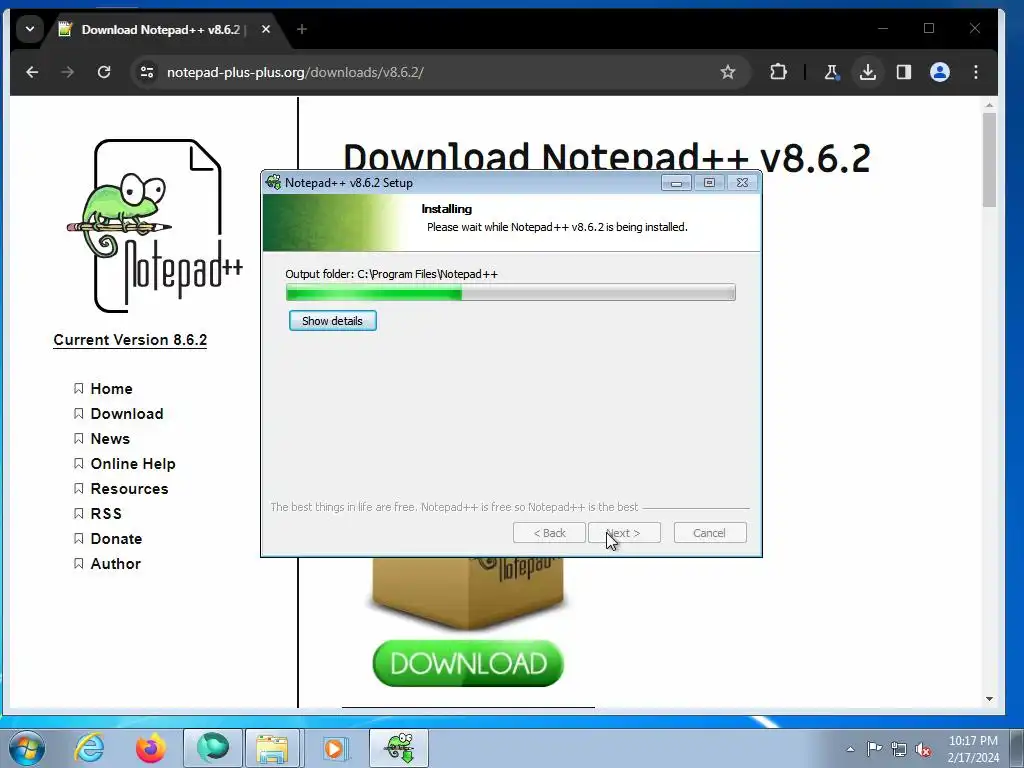This screenshot has width=1024, height=768.
Task: Click the 'Output folder: C:\Program Files\Notepad++' text
Action: (391, 274)
